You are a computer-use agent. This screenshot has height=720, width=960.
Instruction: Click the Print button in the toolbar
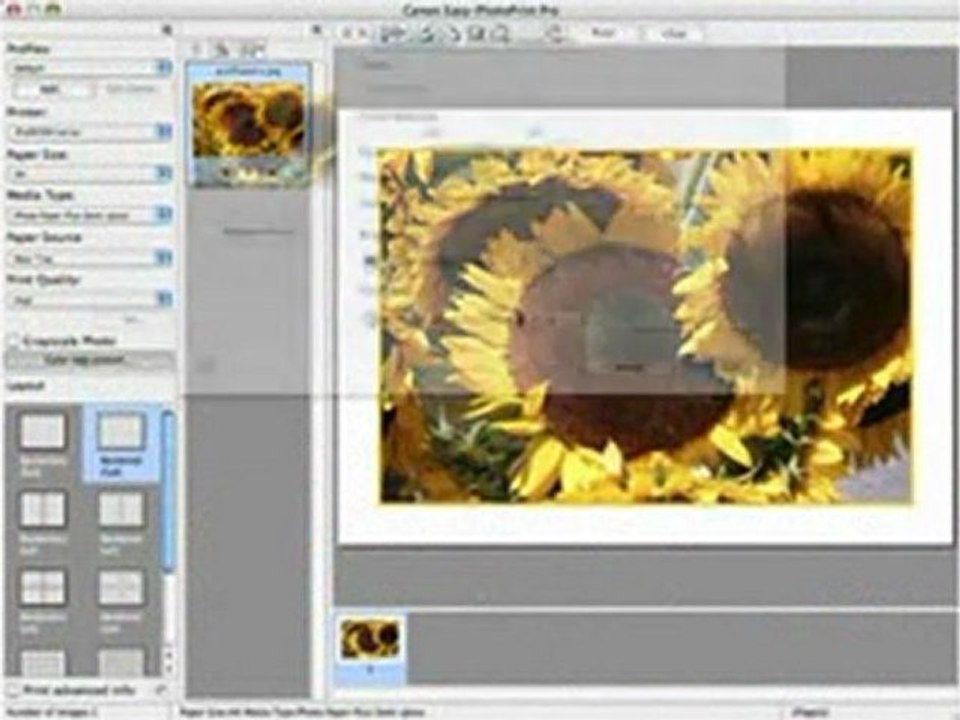(x=604, y=32)
